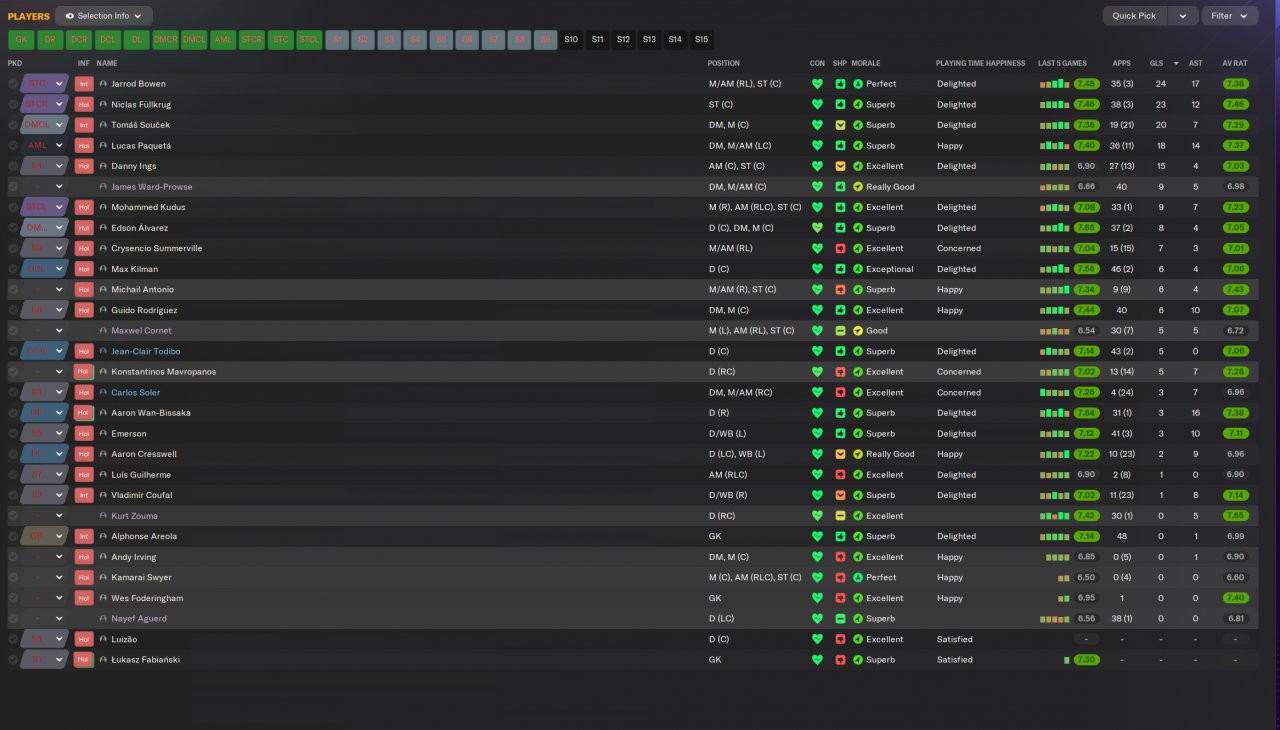This screenshot has height=730, width=1280.
Task: Toggle the pick checkmark for Nayef Aguerd
Action: tap(13, 619)
